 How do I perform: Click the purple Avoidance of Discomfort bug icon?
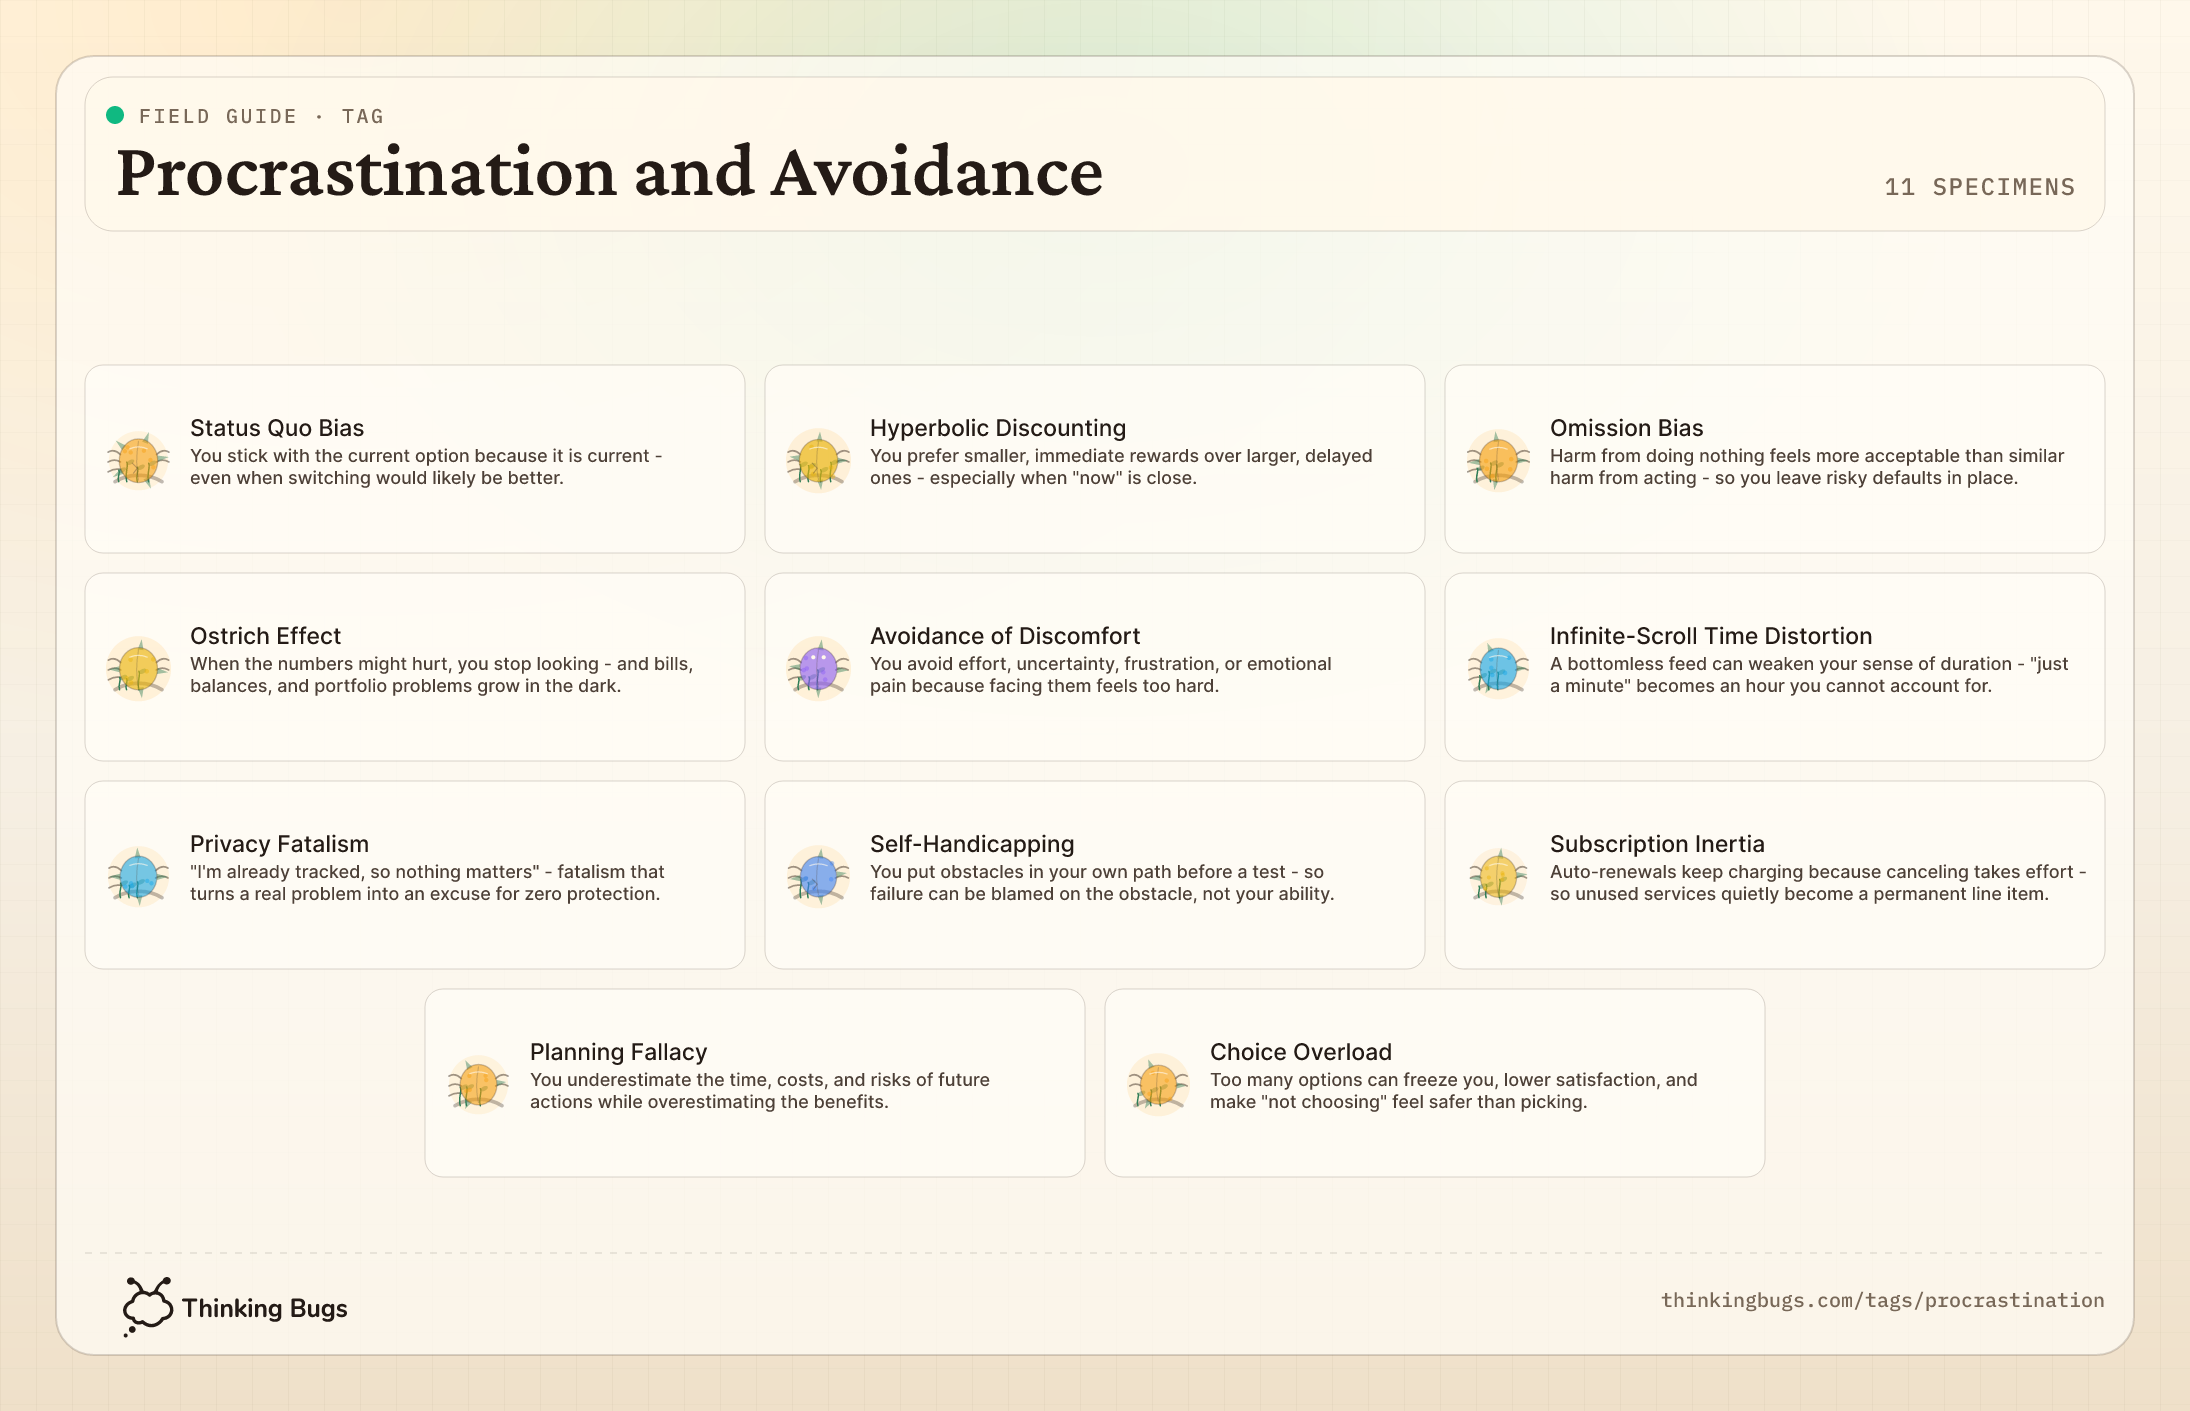(818, 668)
